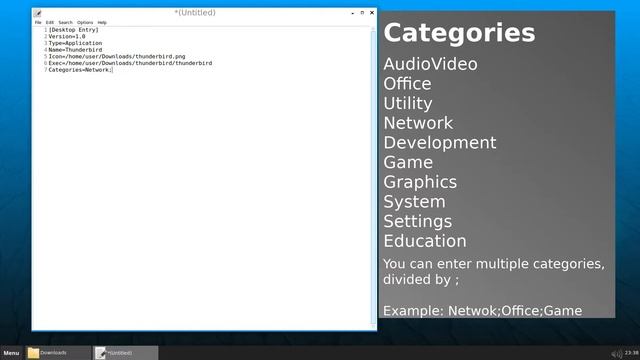Open the Options menu
640x360 pixels.
click(x=85, y=22)
